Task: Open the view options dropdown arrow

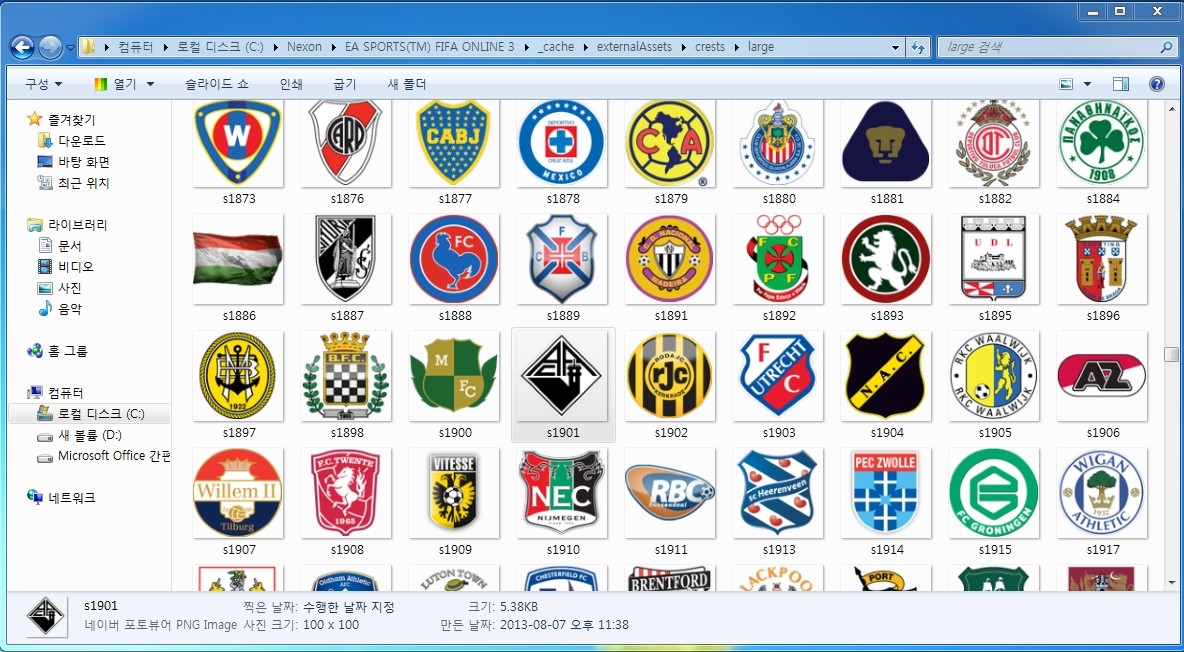Action: (x=1087, y=84)
